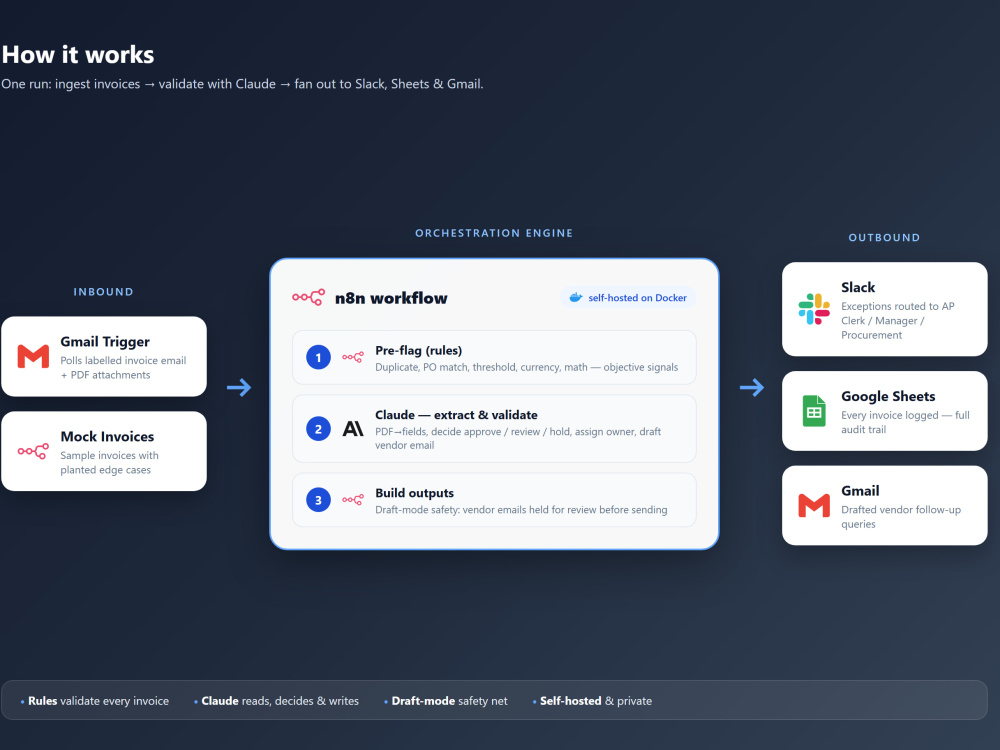The image size is (1000, 750).
Task: Open the Pre-flag (rules) step title
Action: 418,351
